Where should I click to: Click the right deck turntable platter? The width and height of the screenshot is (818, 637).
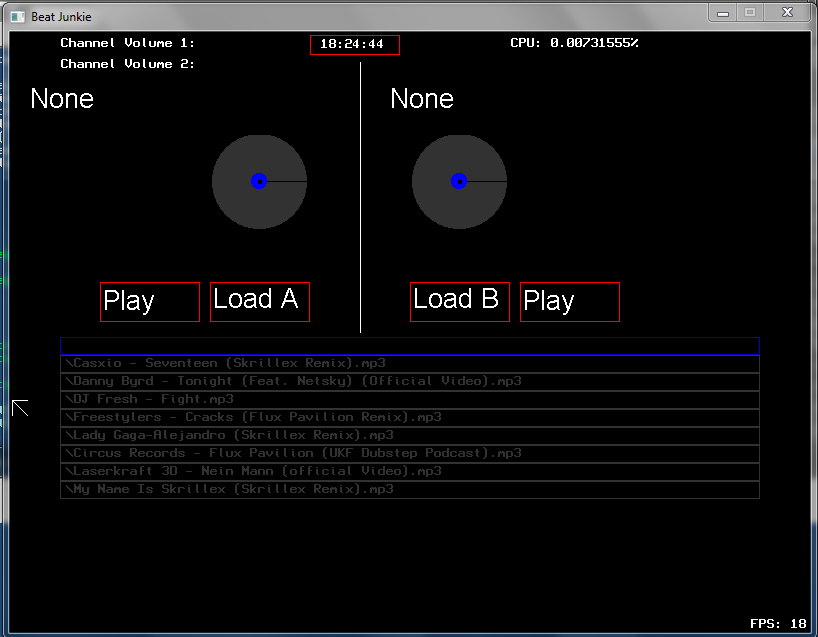point(459,181)
